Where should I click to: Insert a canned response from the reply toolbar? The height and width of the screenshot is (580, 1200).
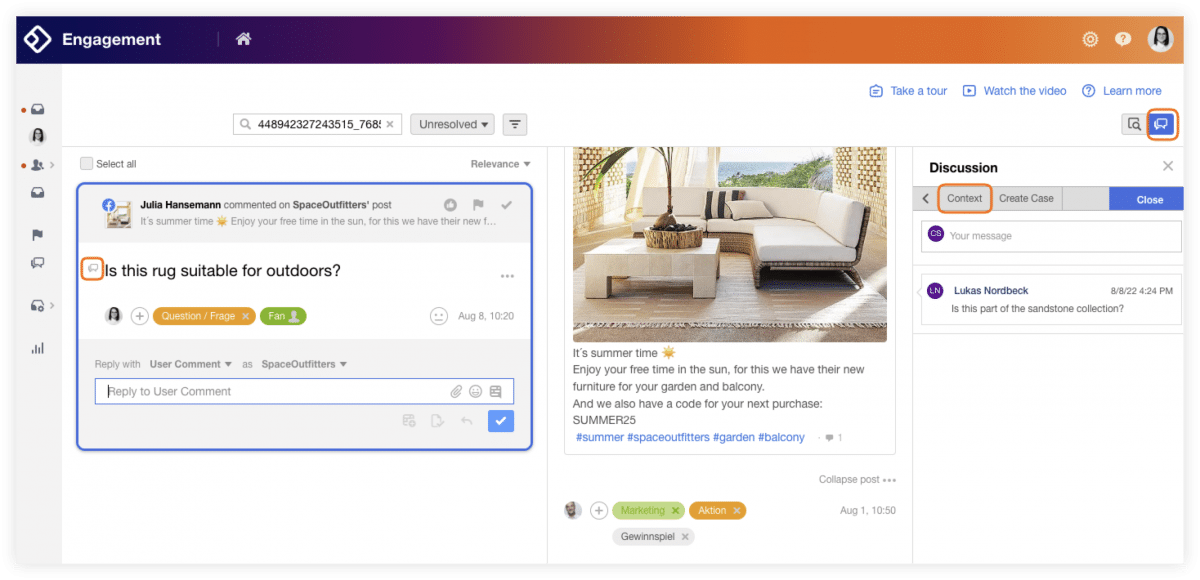tap(496, 391)
